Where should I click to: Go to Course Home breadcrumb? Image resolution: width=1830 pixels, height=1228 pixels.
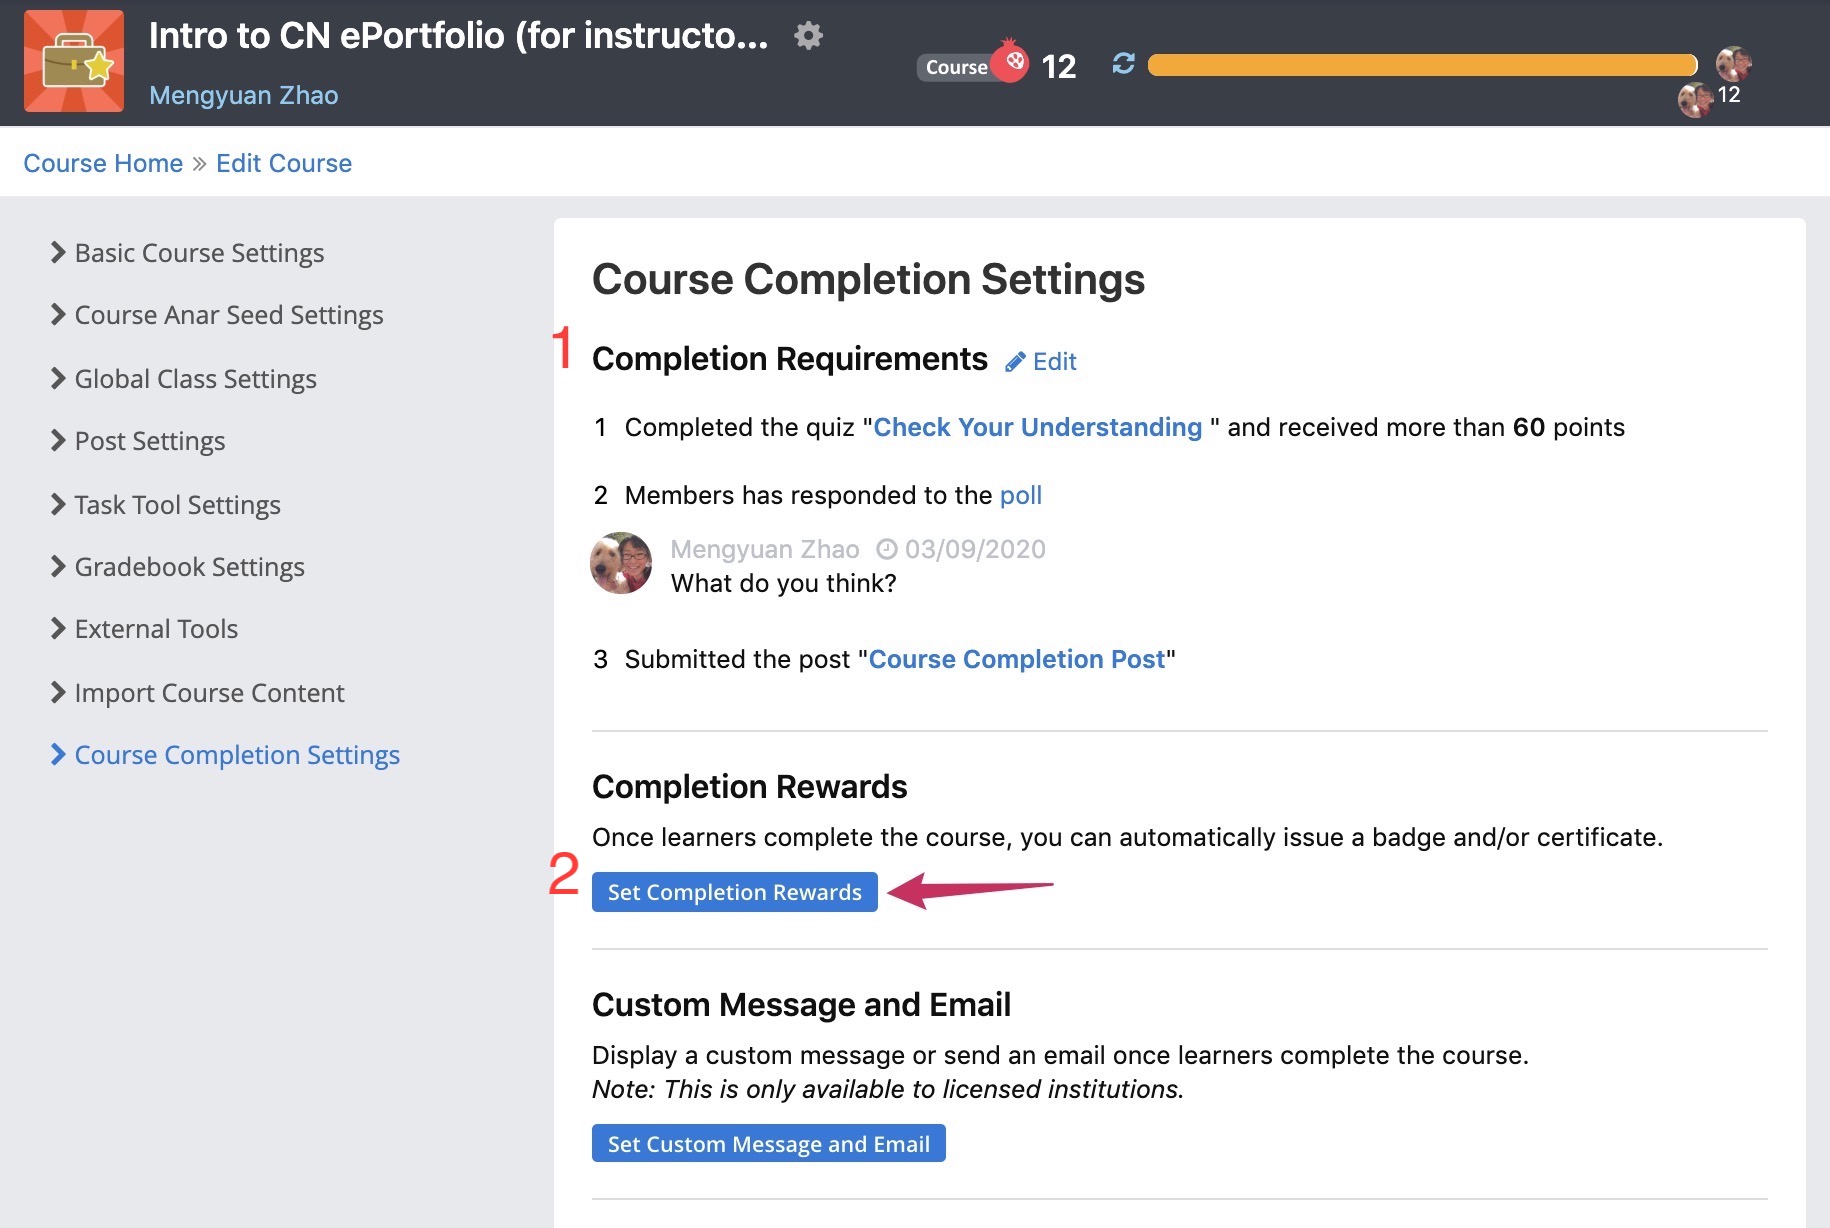pos(103,163)
